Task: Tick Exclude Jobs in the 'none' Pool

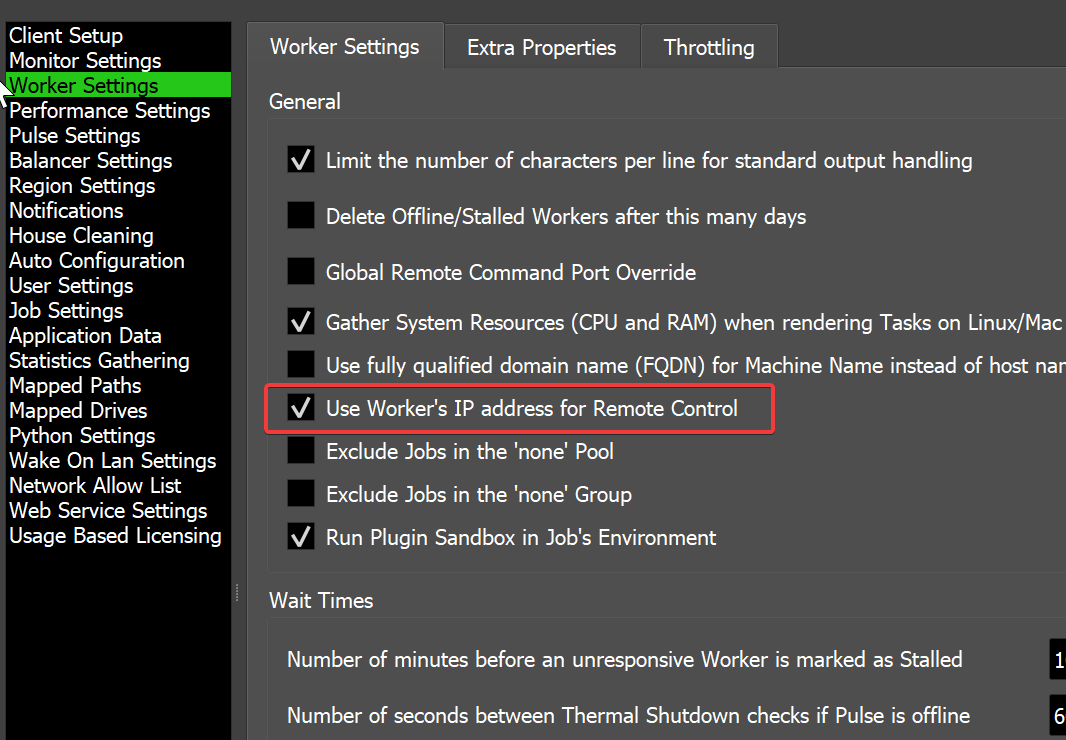Action: pos(301,451)
